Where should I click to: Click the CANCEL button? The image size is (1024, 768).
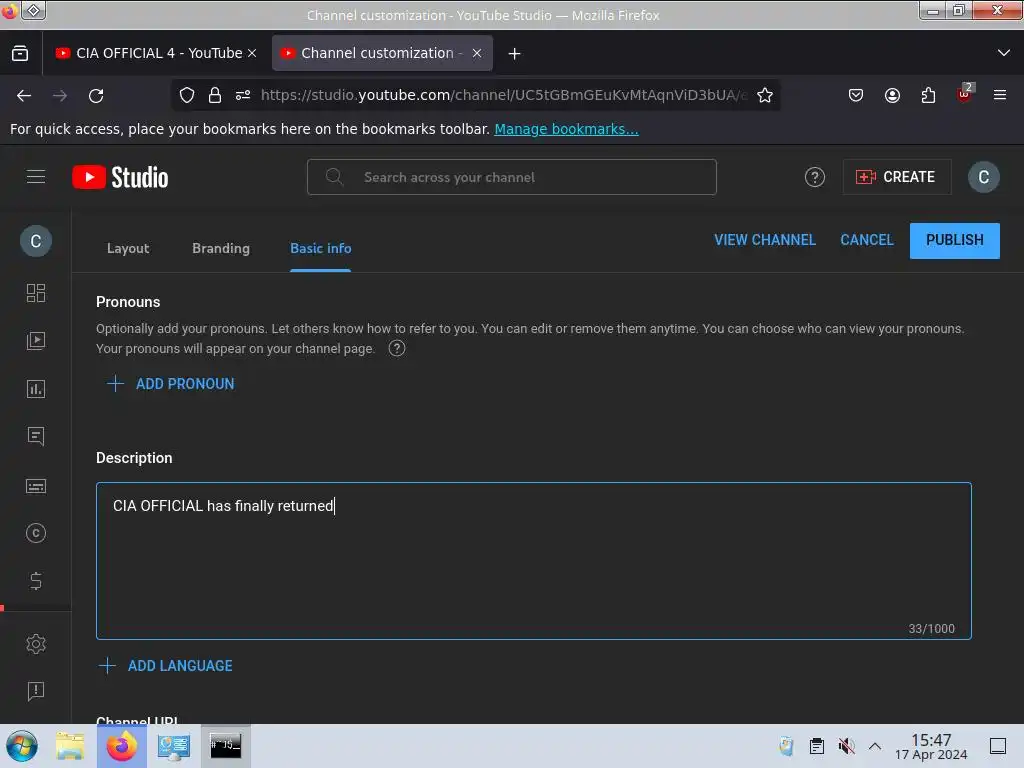click(867, 240)
